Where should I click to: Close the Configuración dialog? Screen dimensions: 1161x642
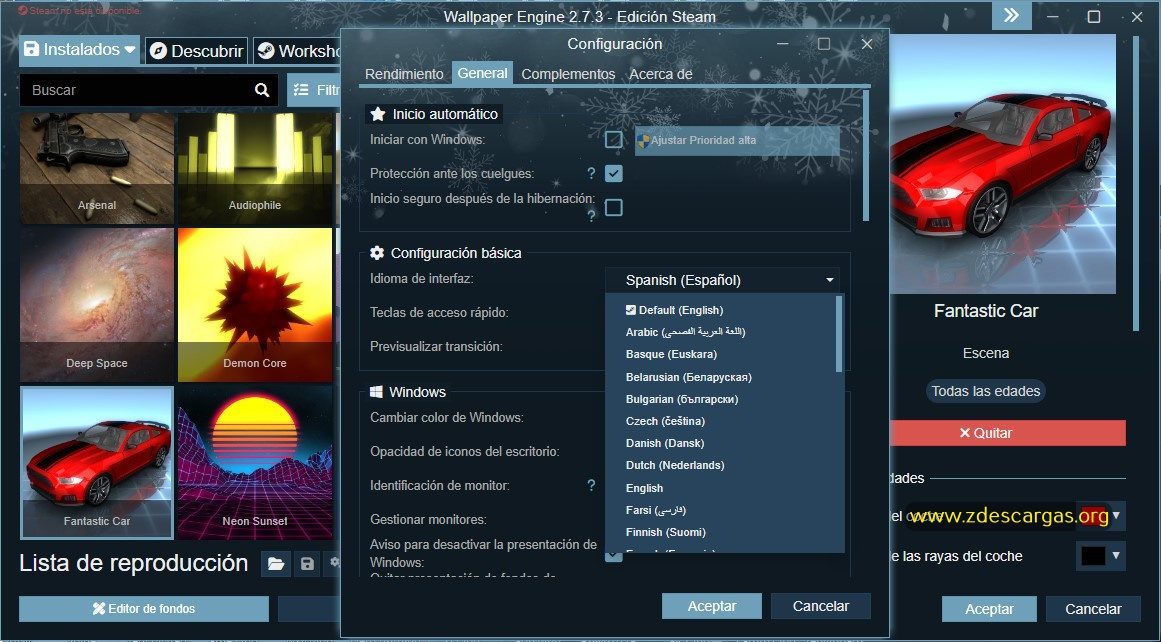(x=867, y=44)
